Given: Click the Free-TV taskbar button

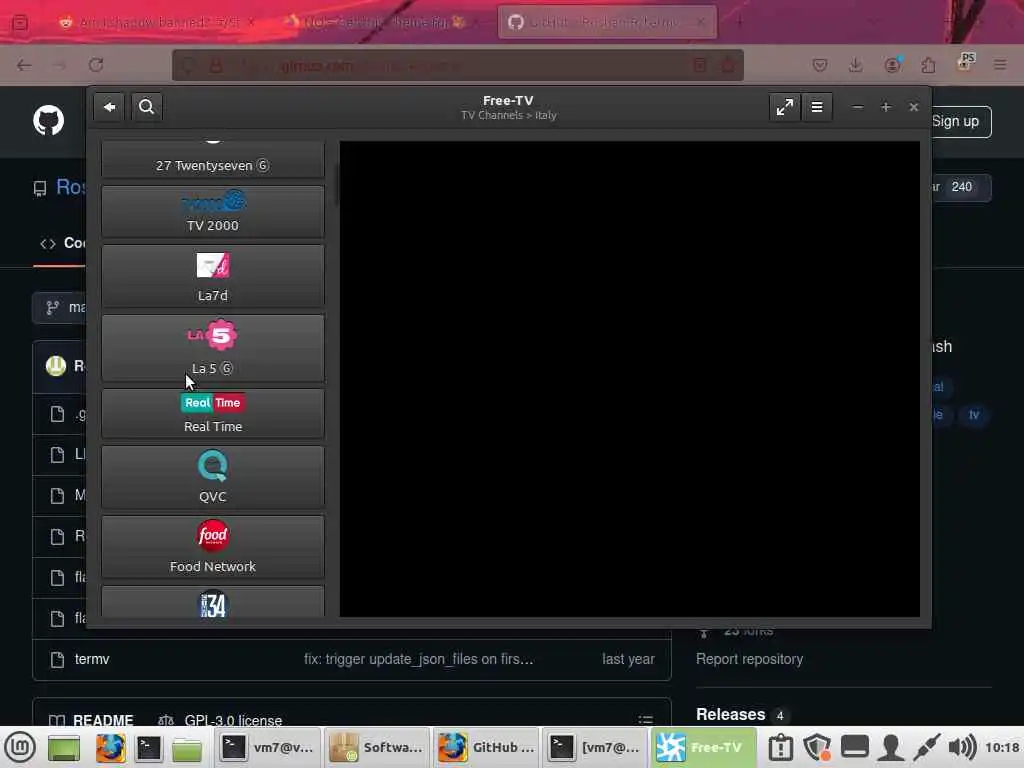Looking at the screenshot, I should click(x=704, y=748).
